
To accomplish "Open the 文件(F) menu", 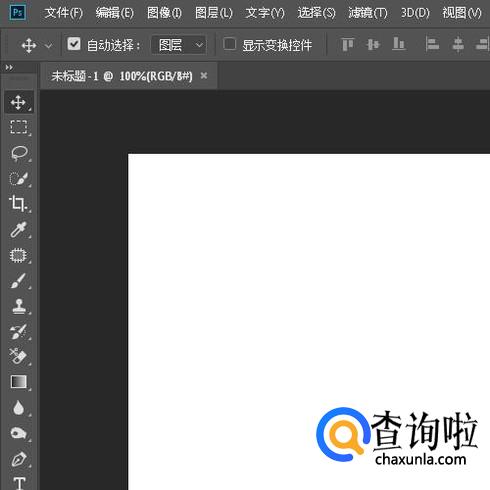I will pos(64,13).
